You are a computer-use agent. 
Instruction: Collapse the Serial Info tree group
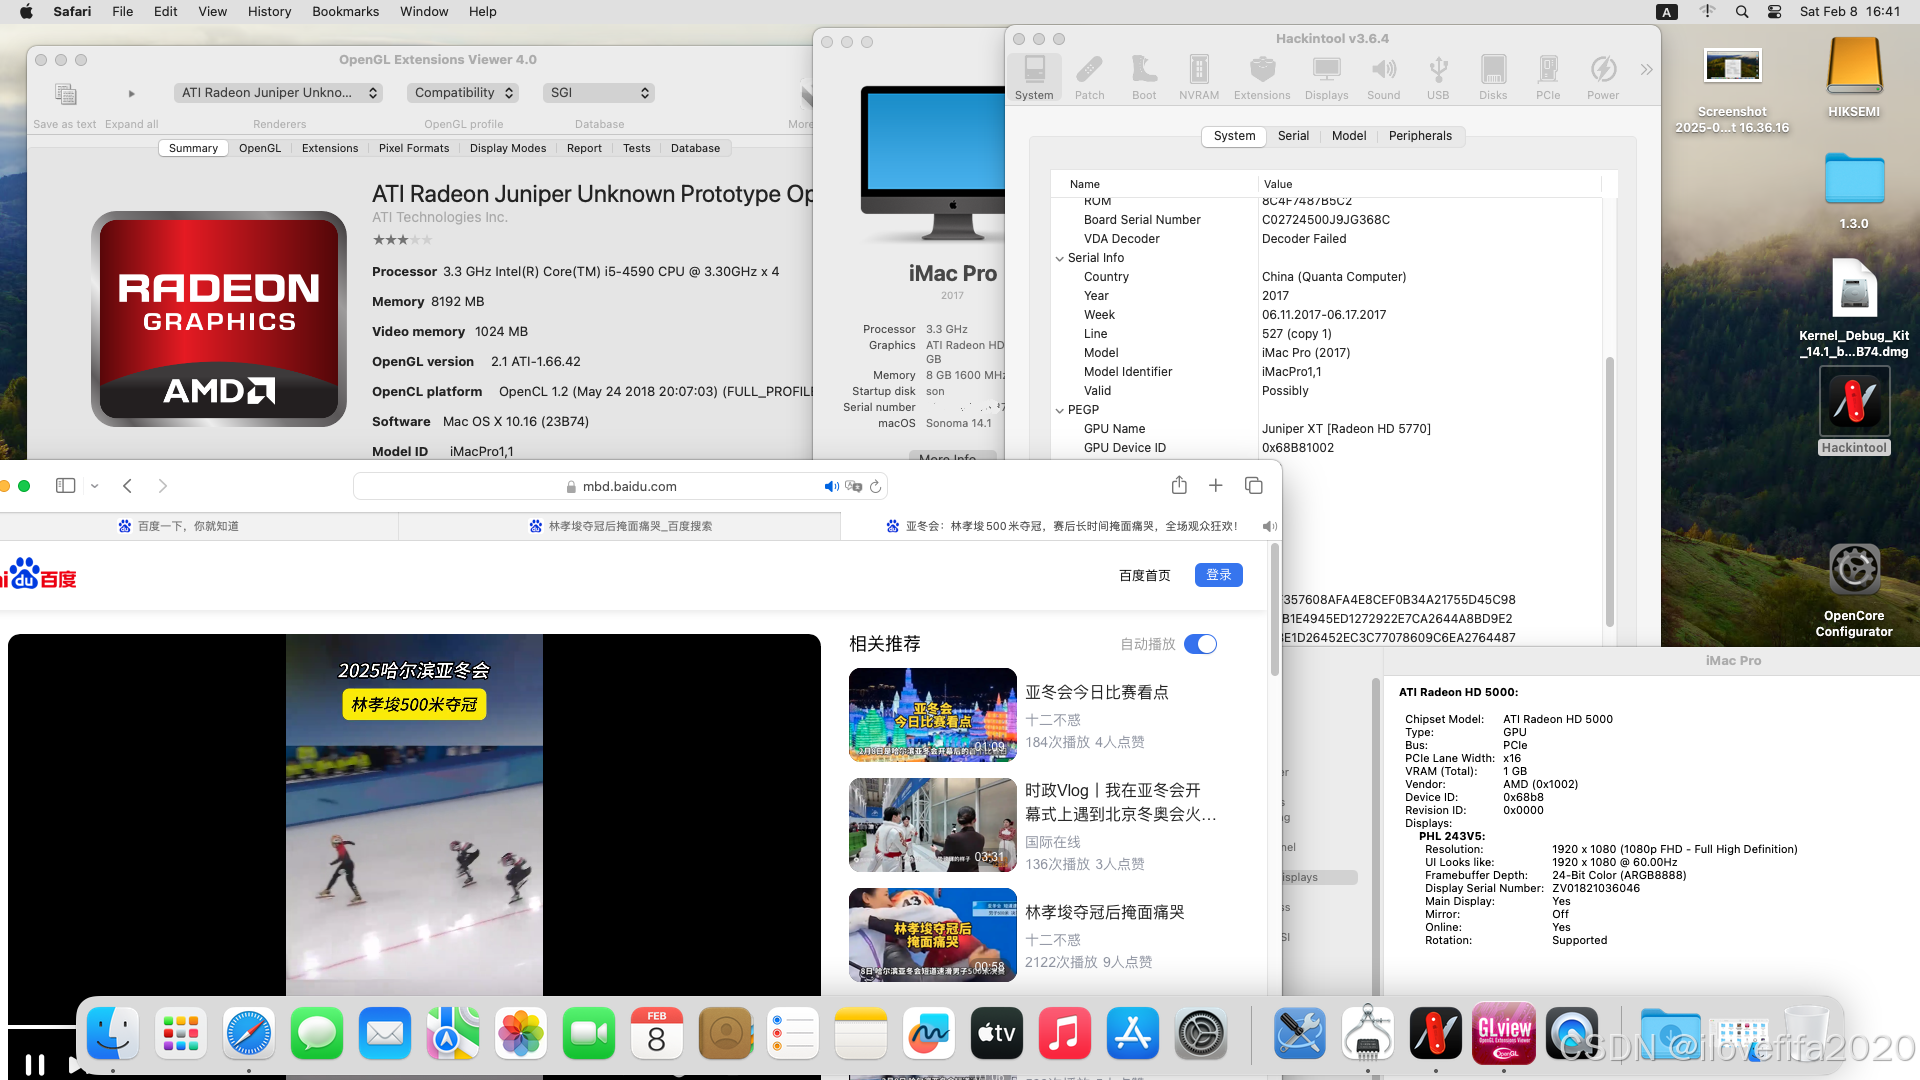point(1060,258)
